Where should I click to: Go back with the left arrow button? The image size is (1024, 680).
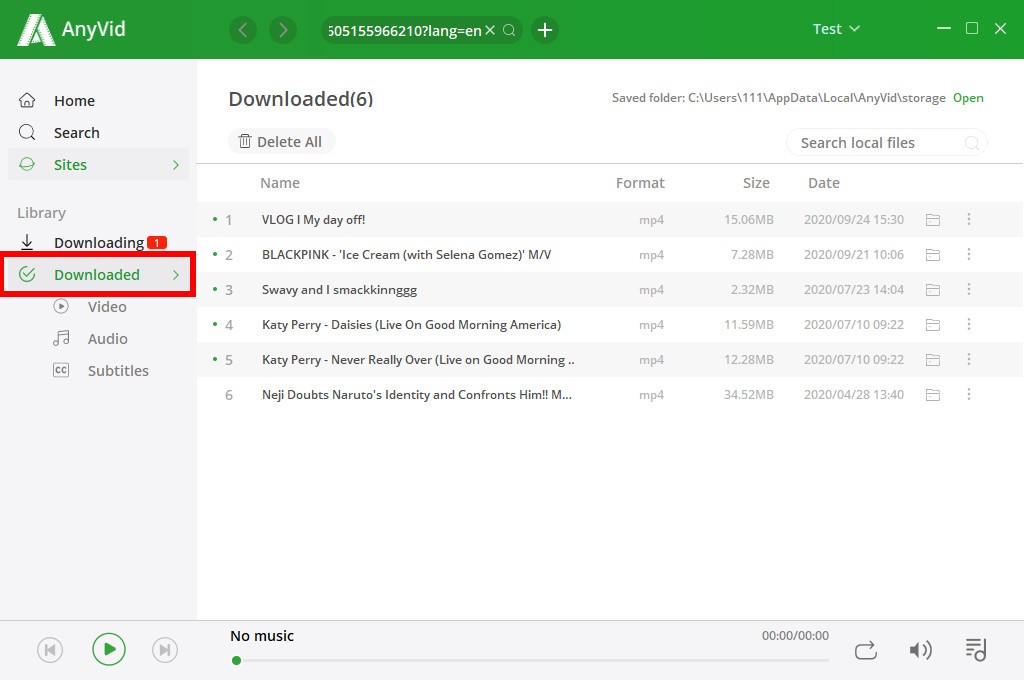click(243, 30)
